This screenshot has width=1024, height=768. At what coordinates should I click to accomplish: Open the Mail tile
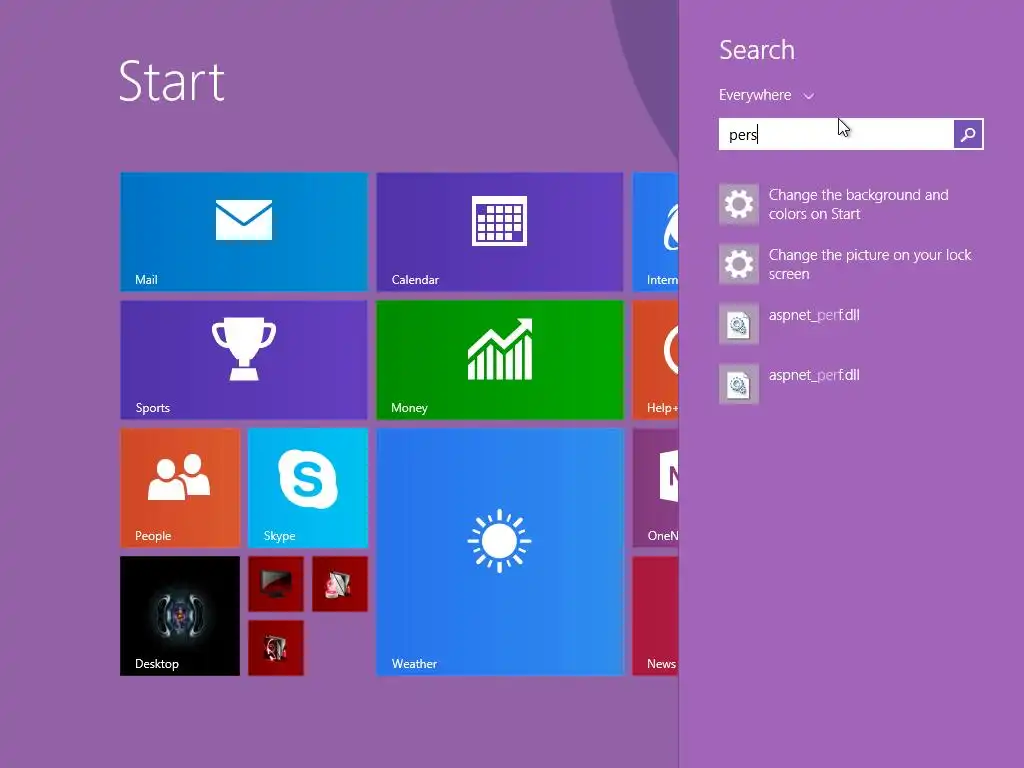(244, 232)
